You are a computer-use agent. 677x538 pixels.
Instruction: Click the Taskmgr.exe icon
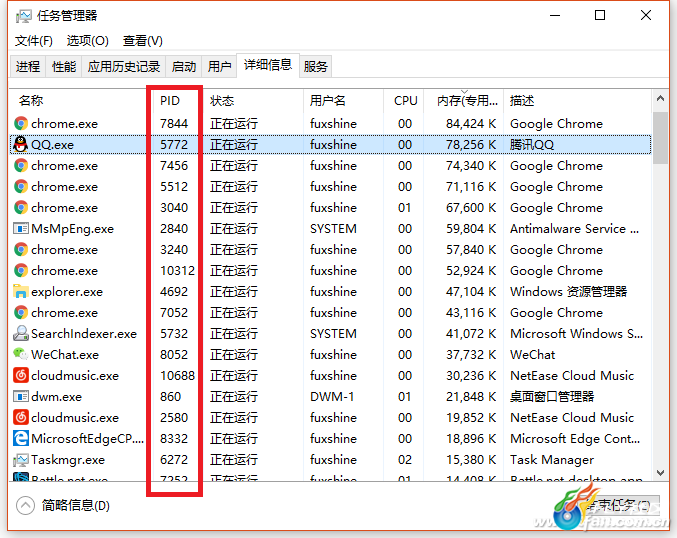(21, 459)
